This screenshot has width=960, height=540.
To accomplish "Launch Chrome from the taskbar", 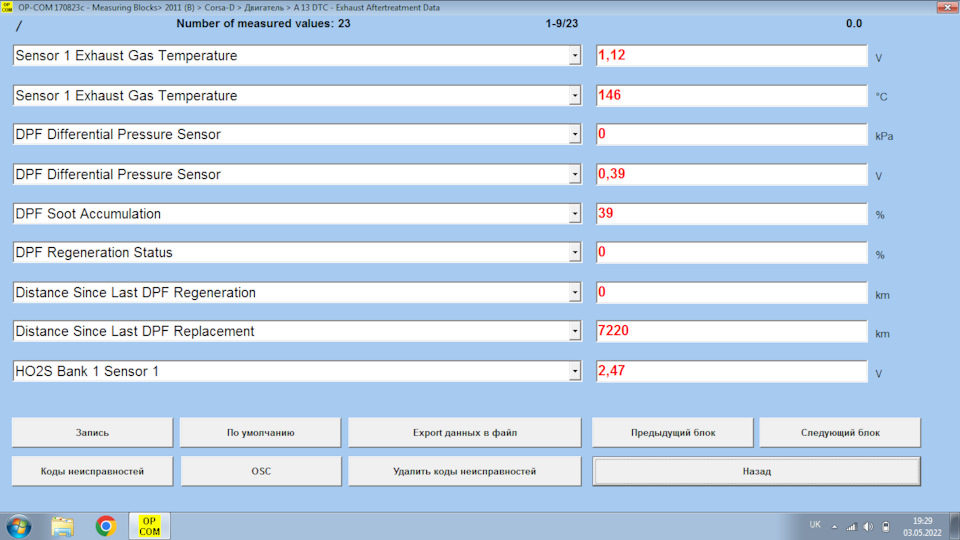I will (105, 526).
